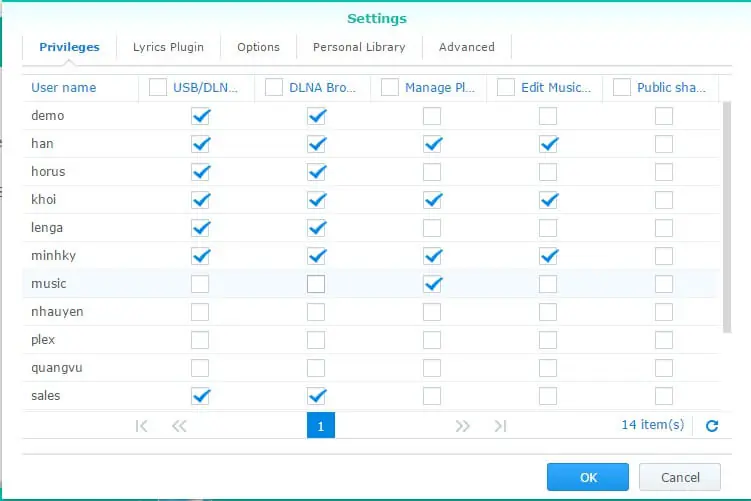Screen dimensions: 751x501
Task: Open the Personal Library tab
Action: 359,47
